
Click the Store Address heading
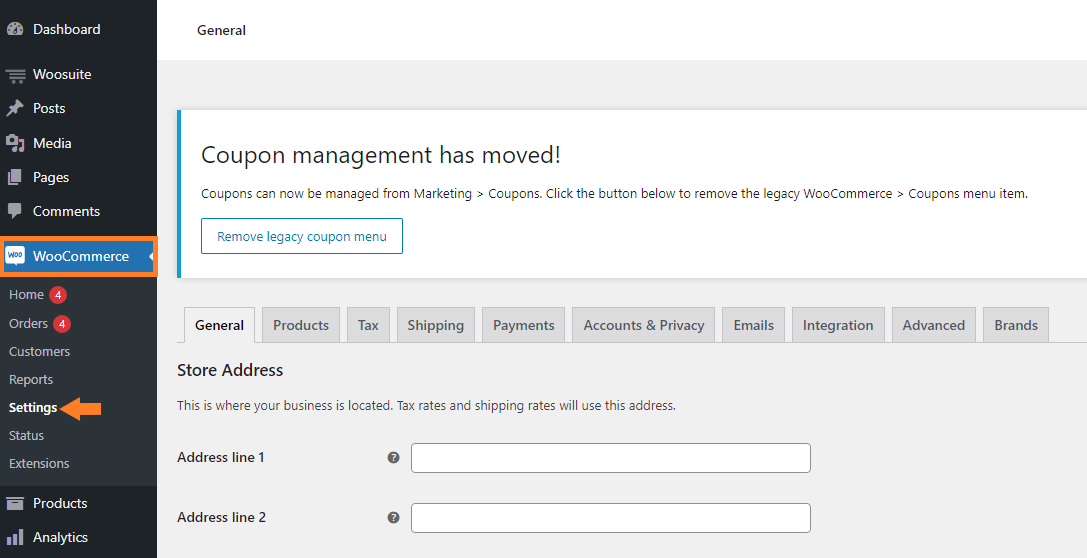click(230, 370)
